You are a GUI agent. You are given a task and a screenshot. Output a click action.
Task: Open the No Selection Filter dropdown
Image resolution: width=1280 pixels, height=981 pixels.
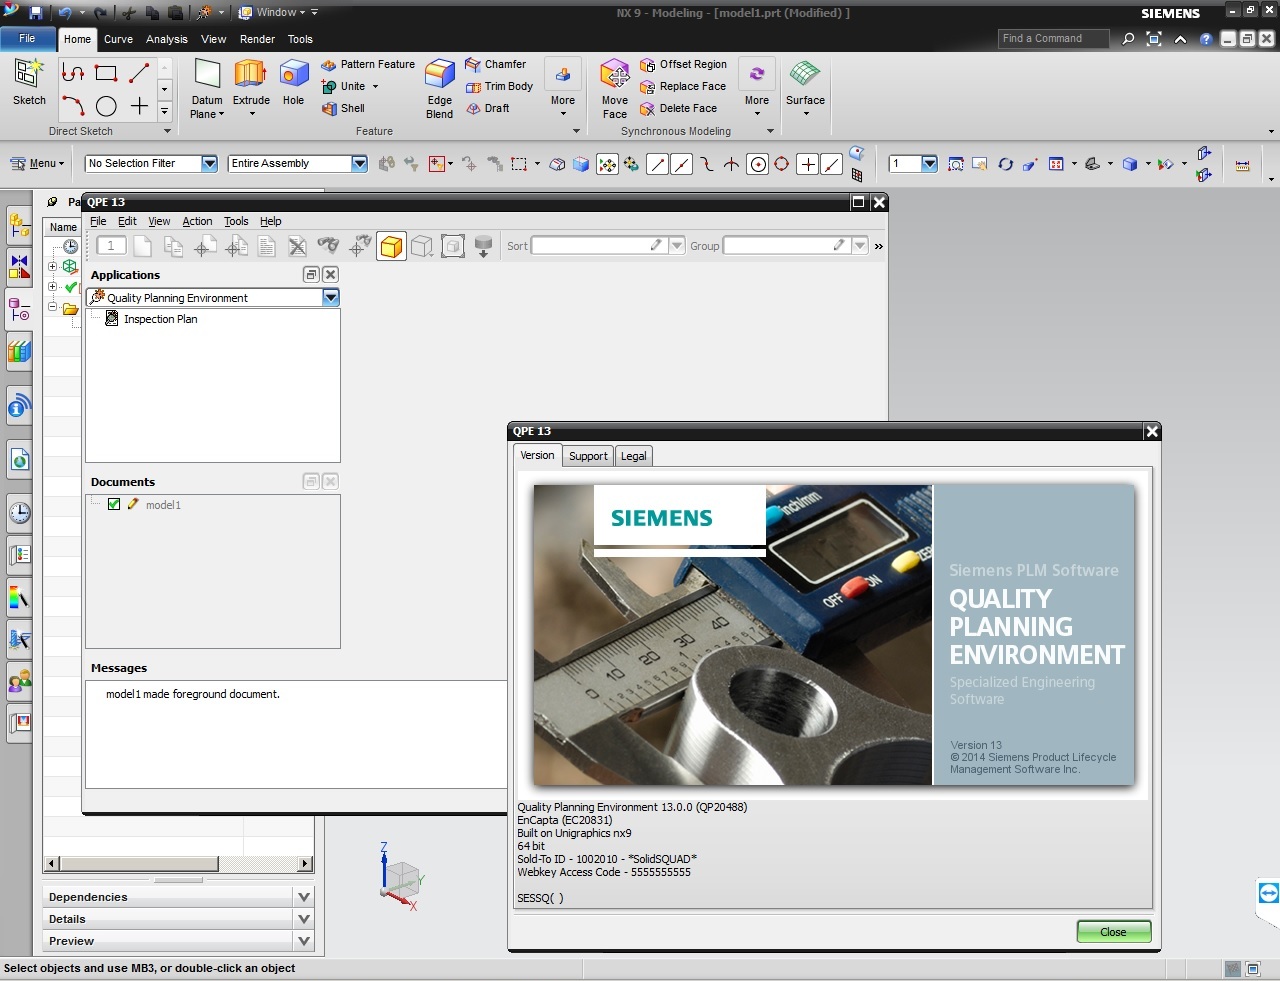click(209, 163)
